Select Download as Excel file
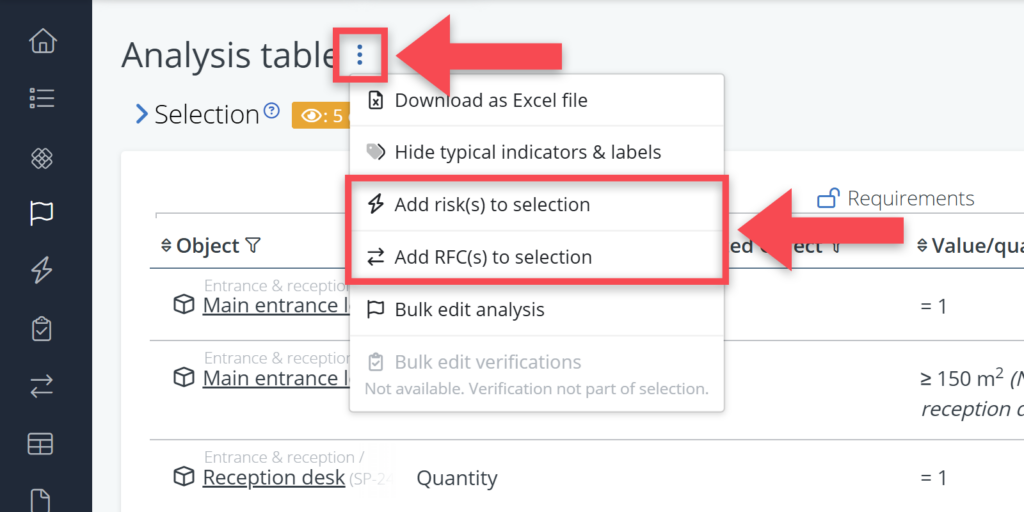 click(x=490, y=100)
